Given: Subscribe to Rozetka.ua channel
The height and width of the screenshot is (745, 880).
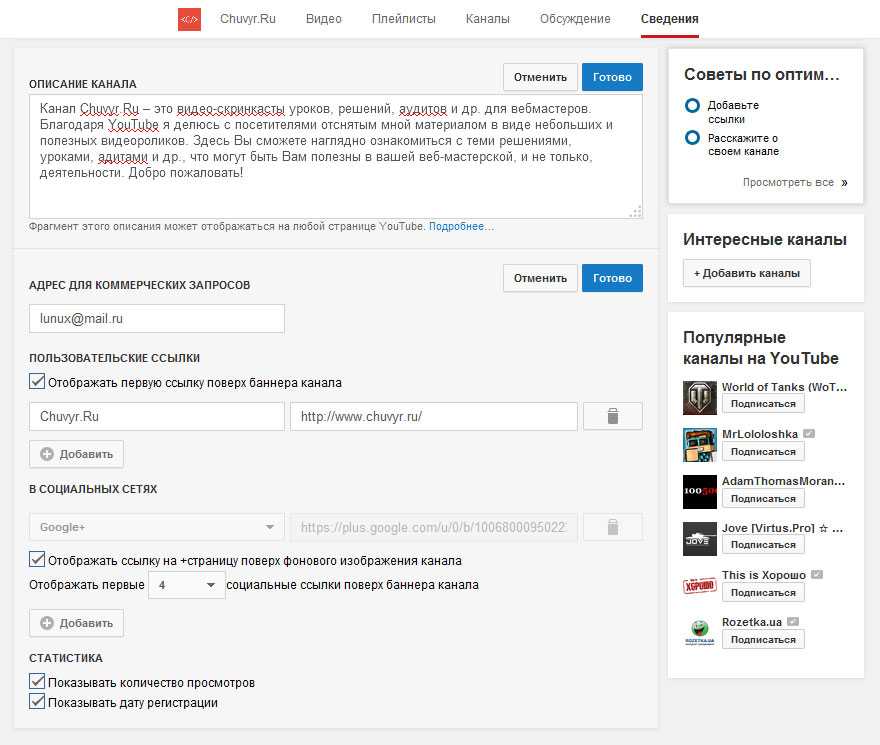Looking at the screenshot, I should tap(763, 639).
